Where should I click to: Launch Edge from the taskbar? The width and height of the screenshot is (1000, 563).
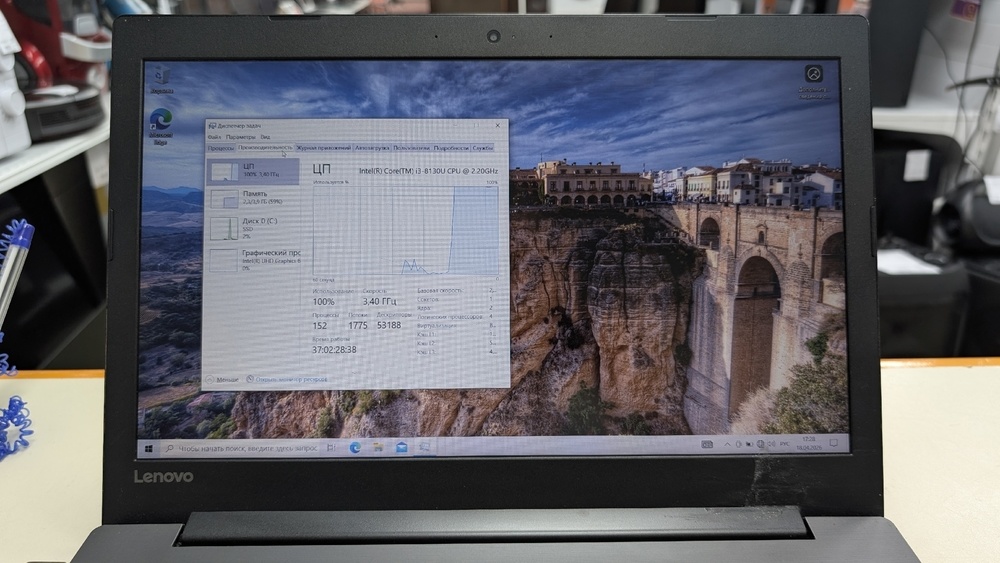click(x=355, y=448)
